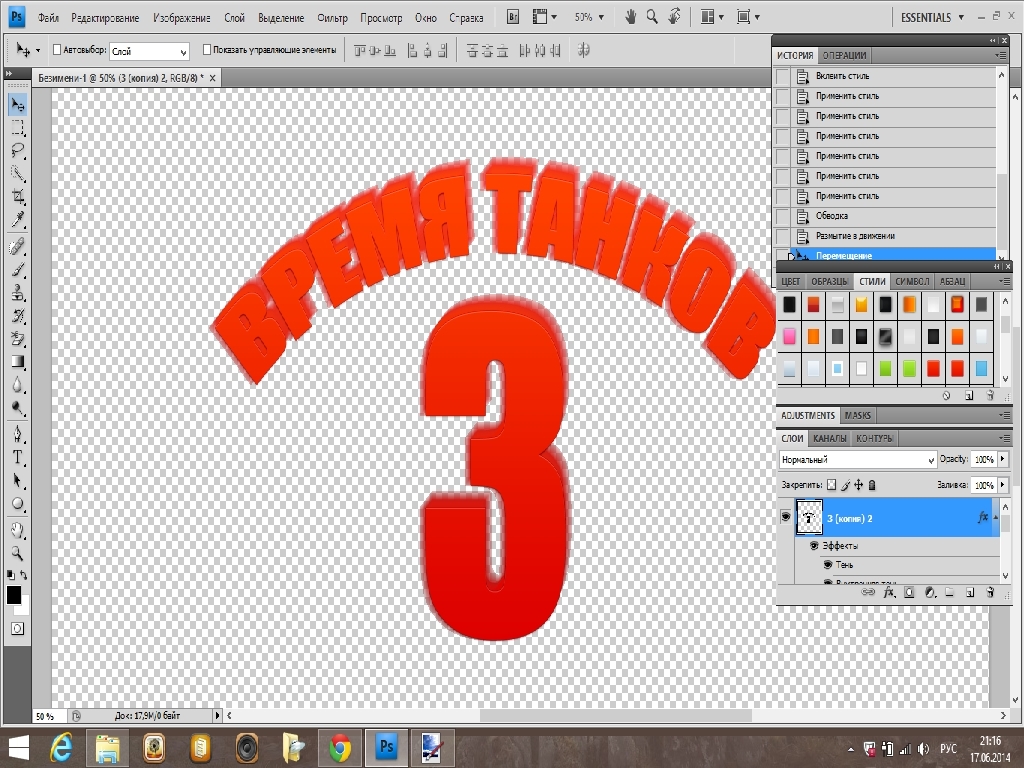Toggle lock all for layer
The image size is (1024, 768).
[x=872, y=485]
